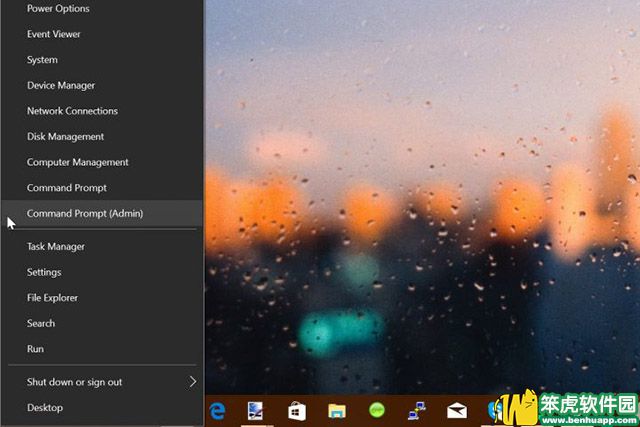Launch Command Prompt (Admin)
640x427 pixels.
(x=85, y=214)
